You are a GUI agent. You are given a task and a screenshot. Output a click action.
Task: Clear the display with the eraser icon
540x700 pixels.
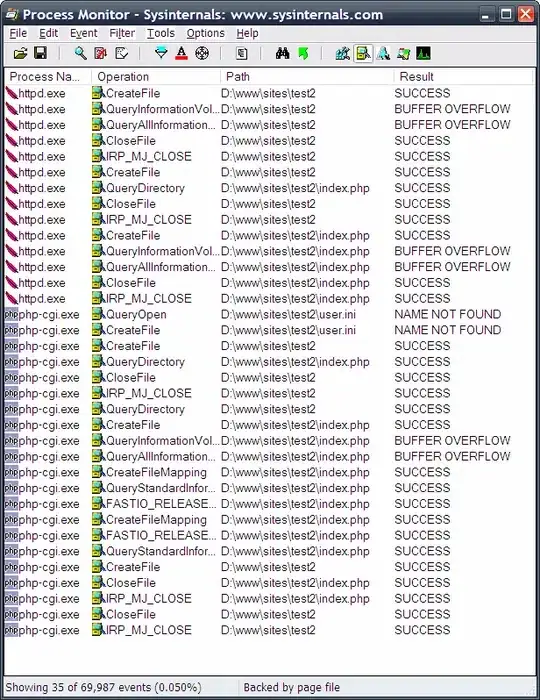[121, 54]
